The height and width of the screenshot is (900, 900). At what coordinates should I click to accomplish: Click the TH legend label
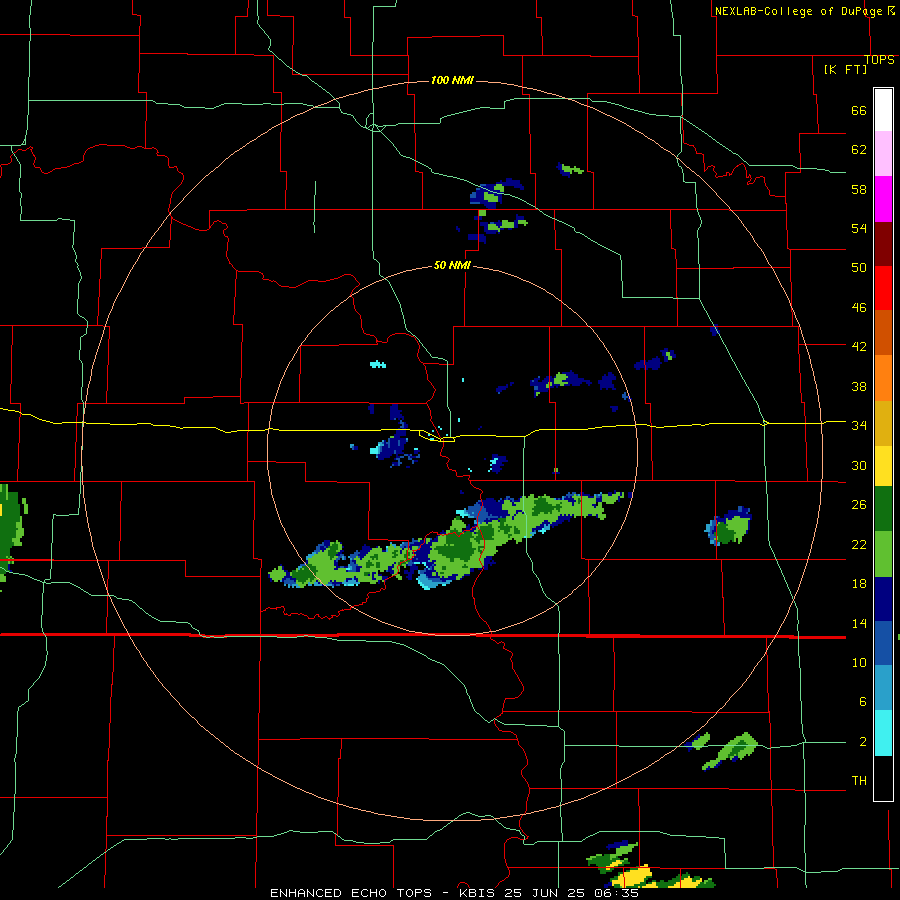coord(859,781)
